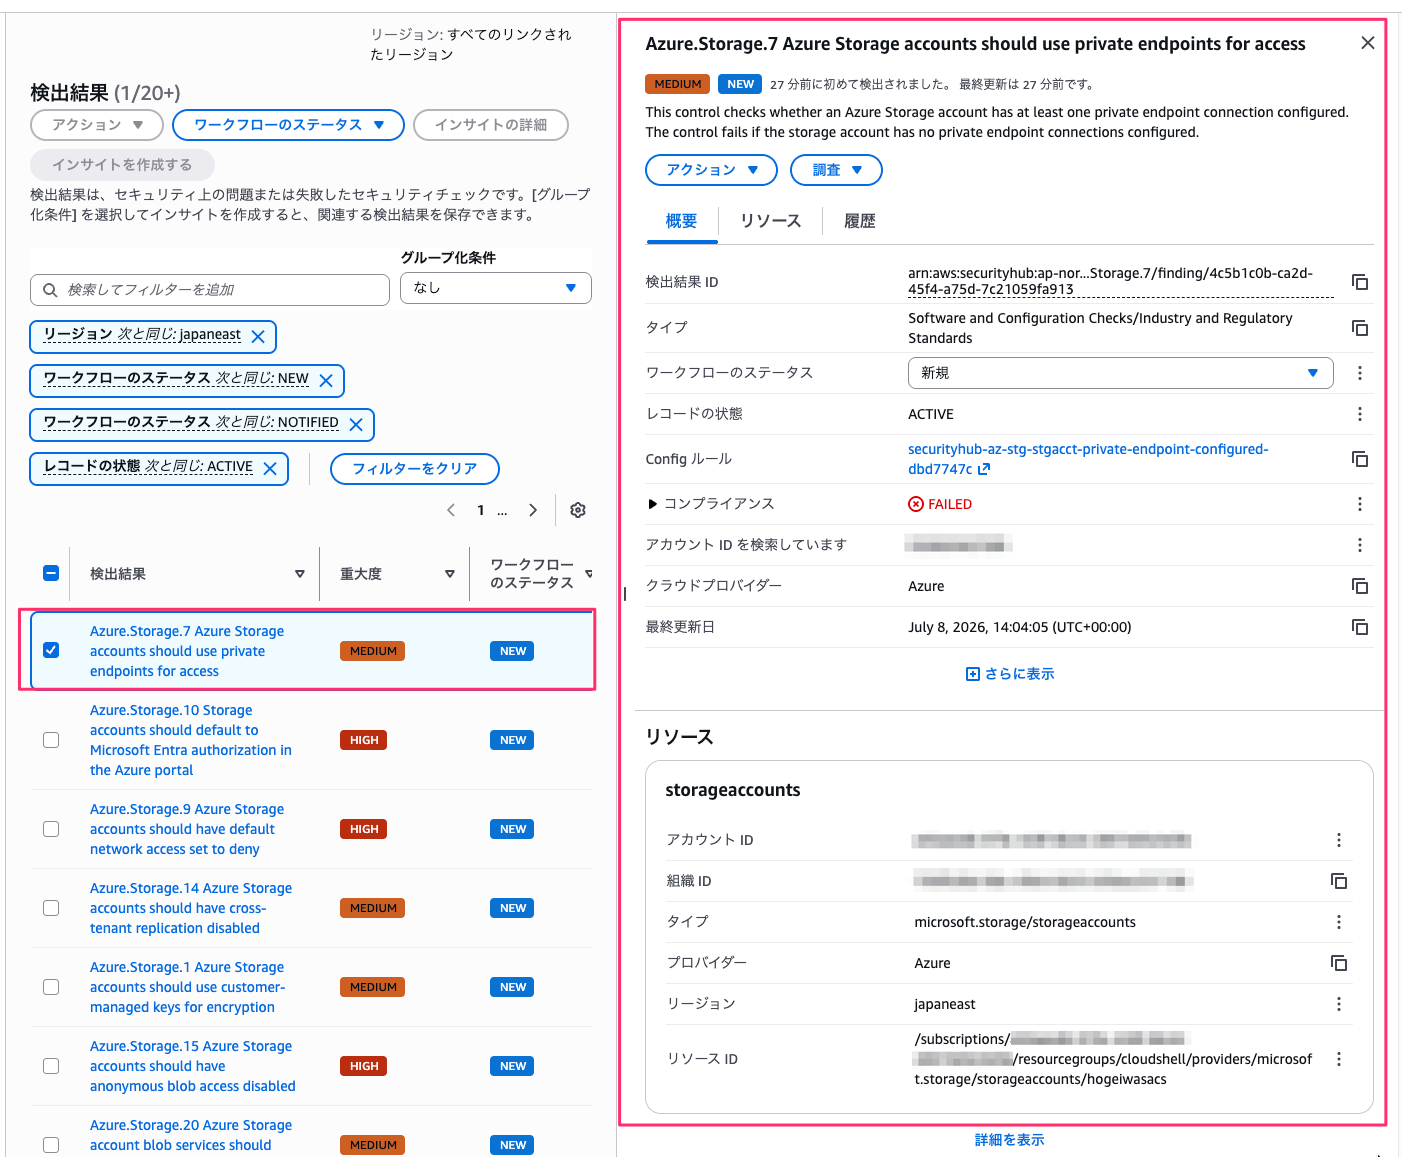
Task: Expand さらに表示 to show more fields
Action: 1010,674
